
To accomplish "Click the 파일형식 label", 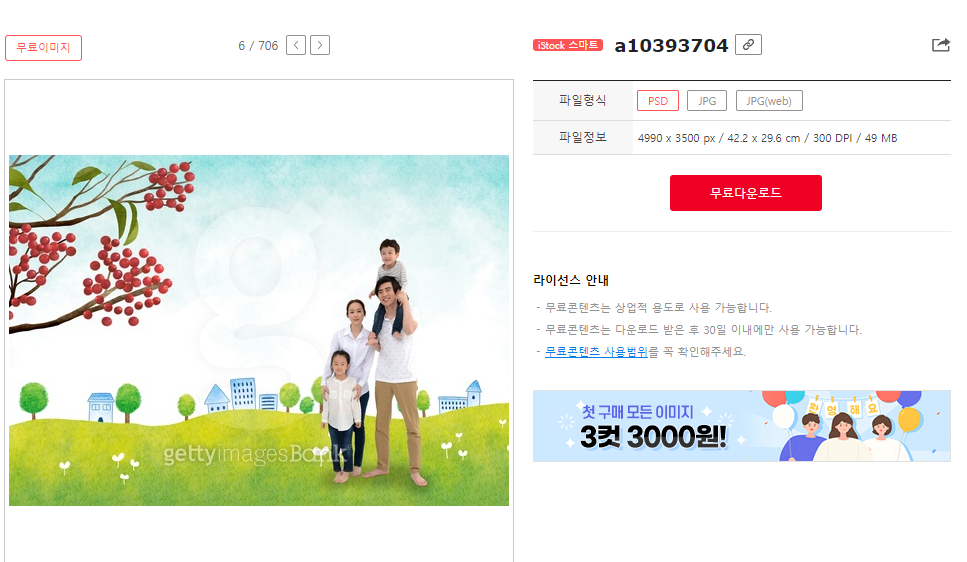I will click(582, 100).
